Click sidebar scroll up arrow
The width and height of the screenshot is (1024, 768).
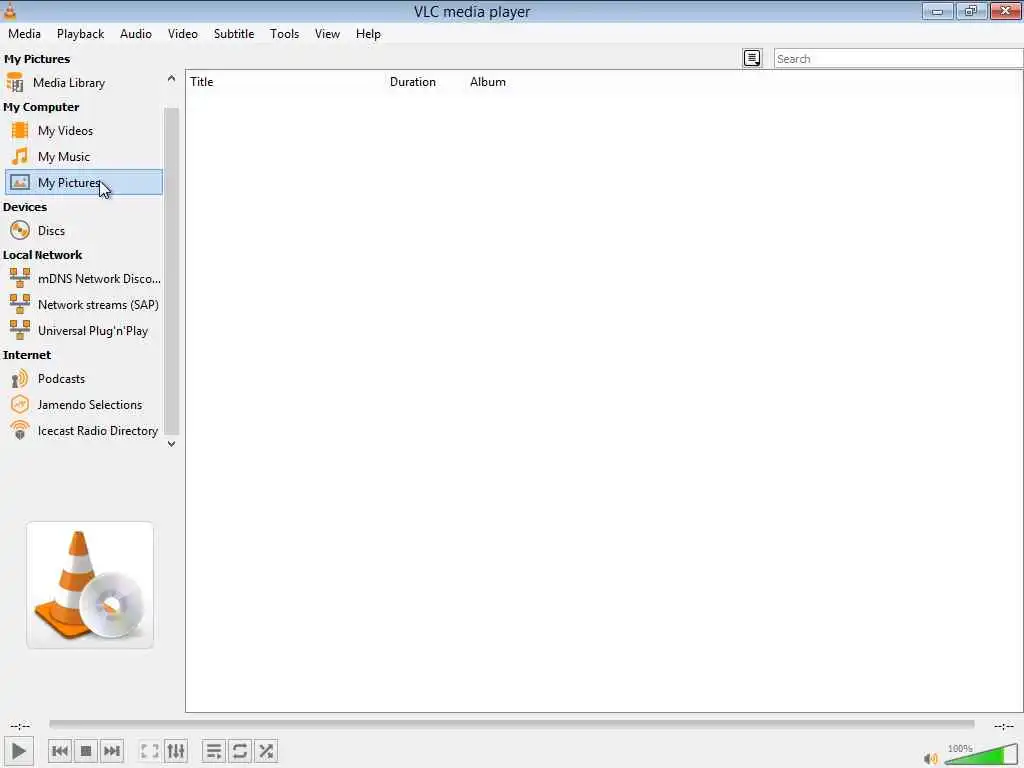[171, 78]
